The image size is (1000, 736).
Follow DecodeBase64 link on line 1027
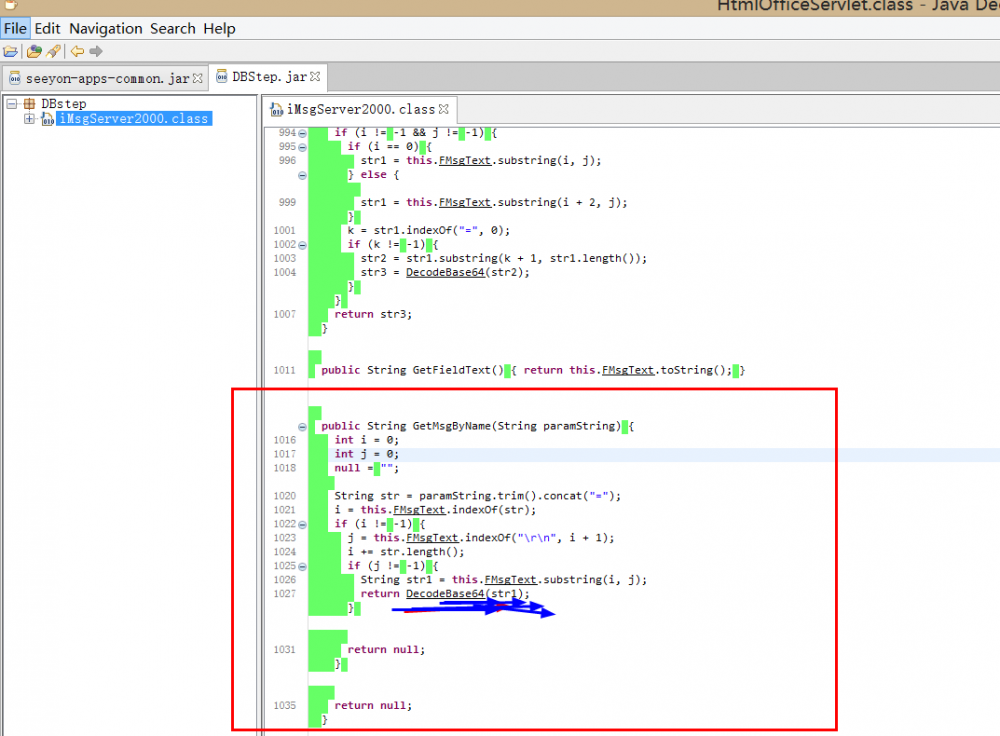coord(445,594)
